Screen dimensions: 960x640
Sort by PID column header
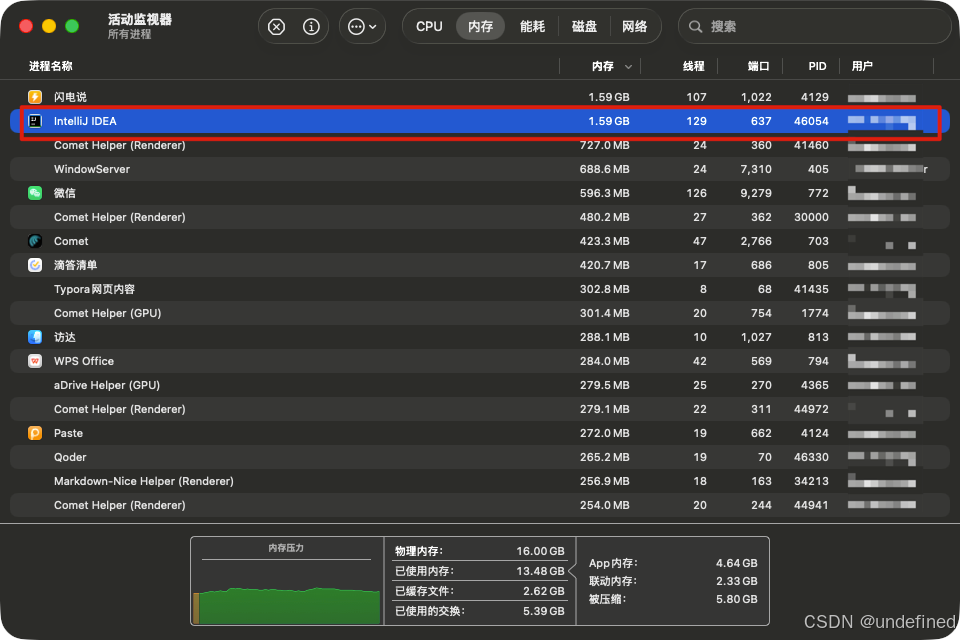(817, 66)
